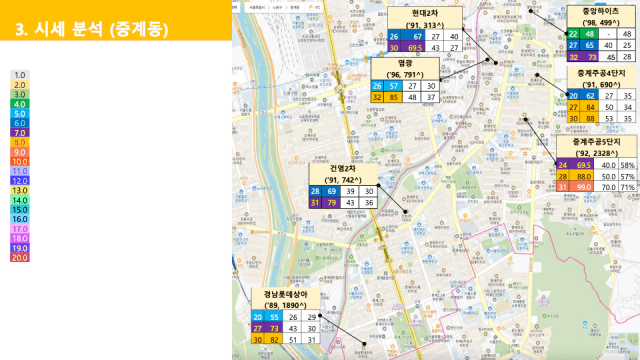
Task: Select 노원구 in the map breadcrumb
Action: pos(278,7)
